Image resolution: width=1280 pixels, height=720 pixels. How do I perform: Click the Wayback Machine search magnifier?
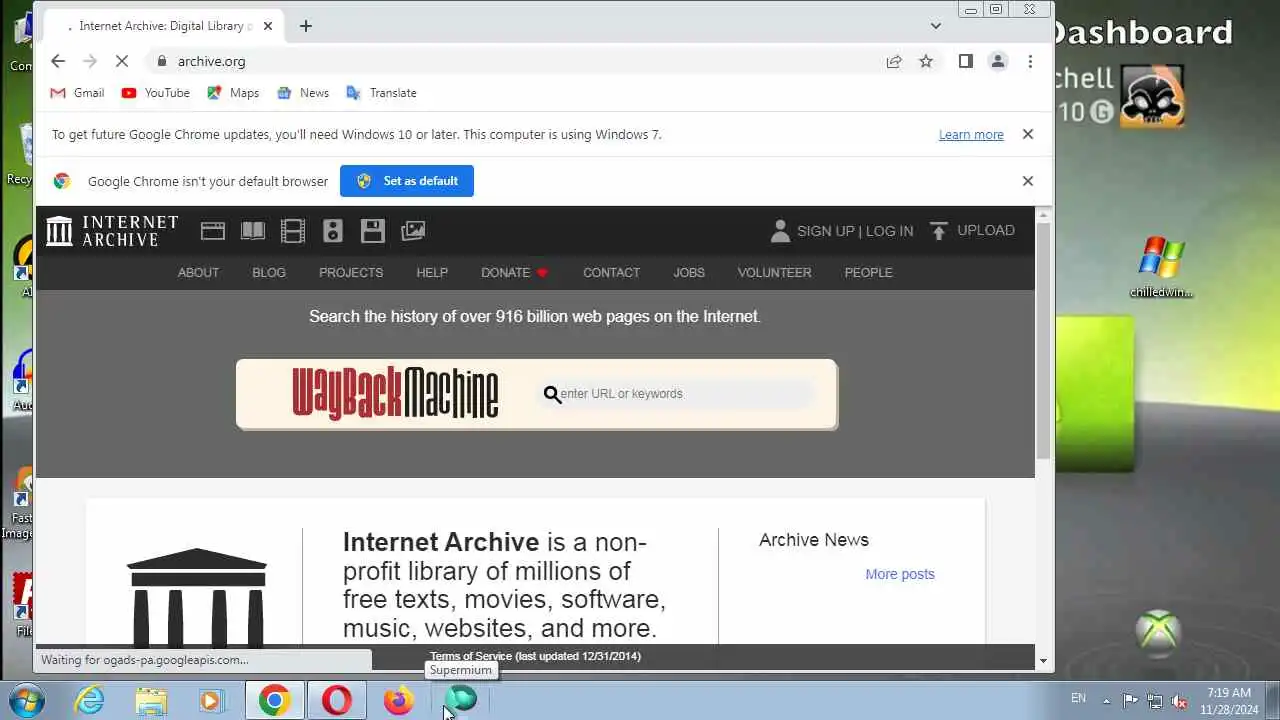tap(552, 394)
